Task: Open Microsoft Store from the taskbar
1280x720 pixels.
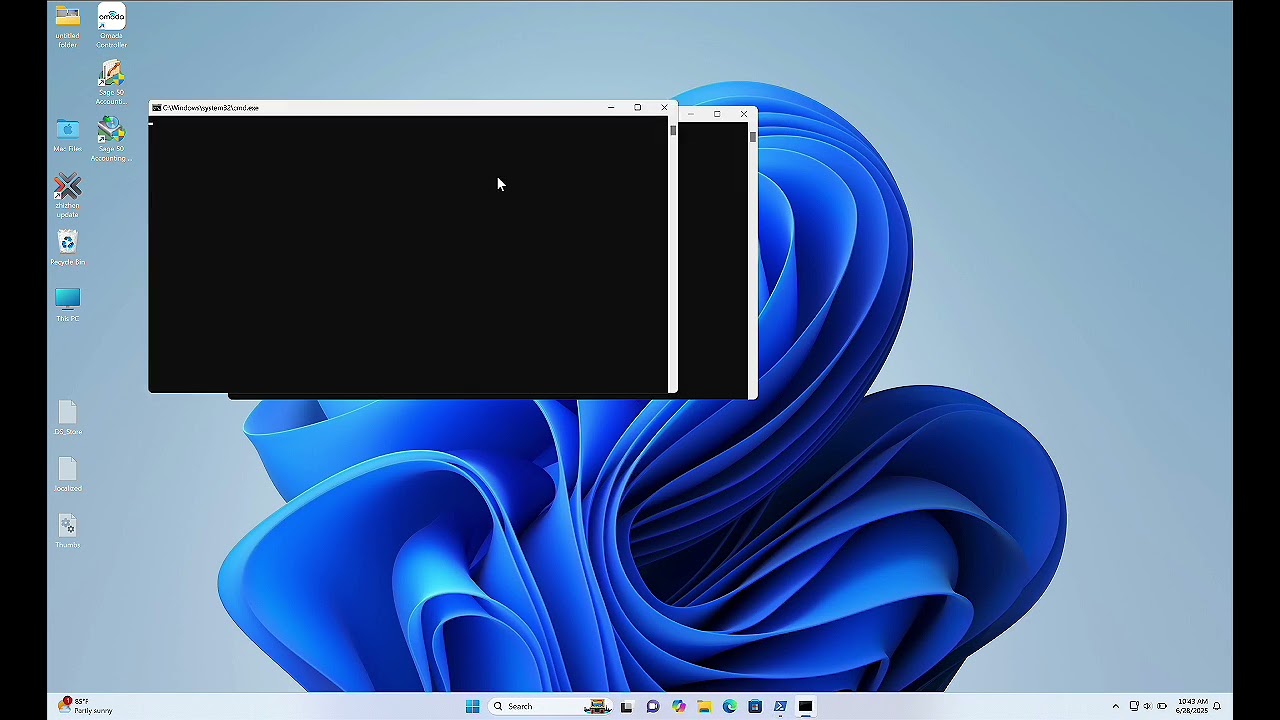Action: [755, 706]
